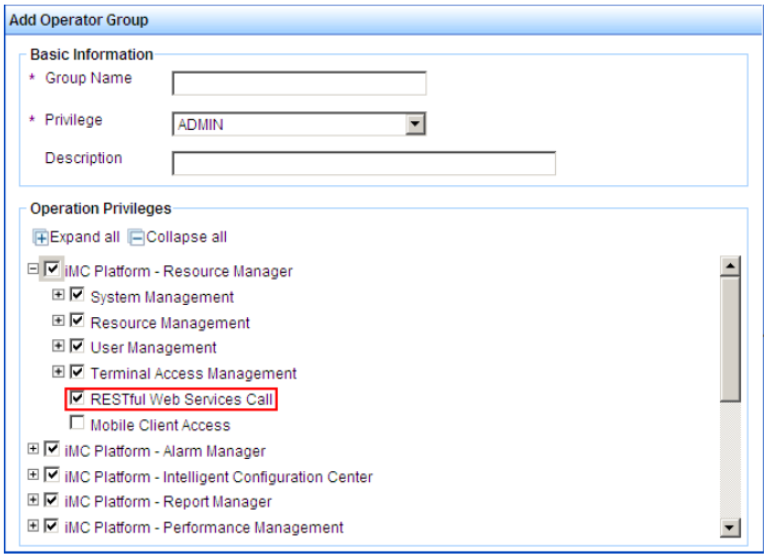The image size is (770, 559).
Task: Expand iMC Platform - Report Manager node
Action: point(33,500)
